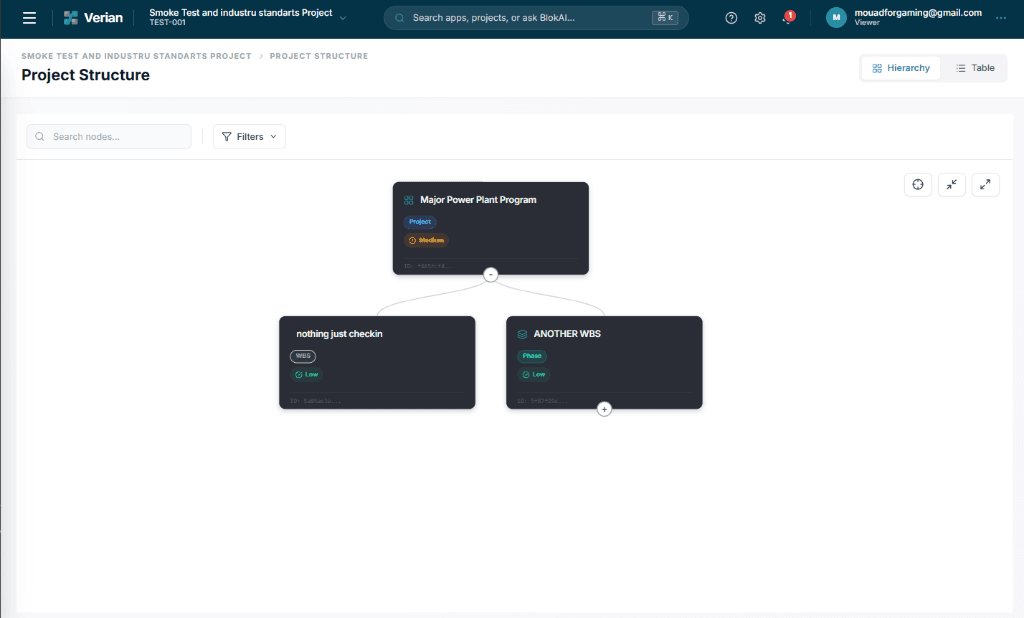The image size is (1024, 618).
Task: Click the global search apps bar
Action: tap(535, 18)
